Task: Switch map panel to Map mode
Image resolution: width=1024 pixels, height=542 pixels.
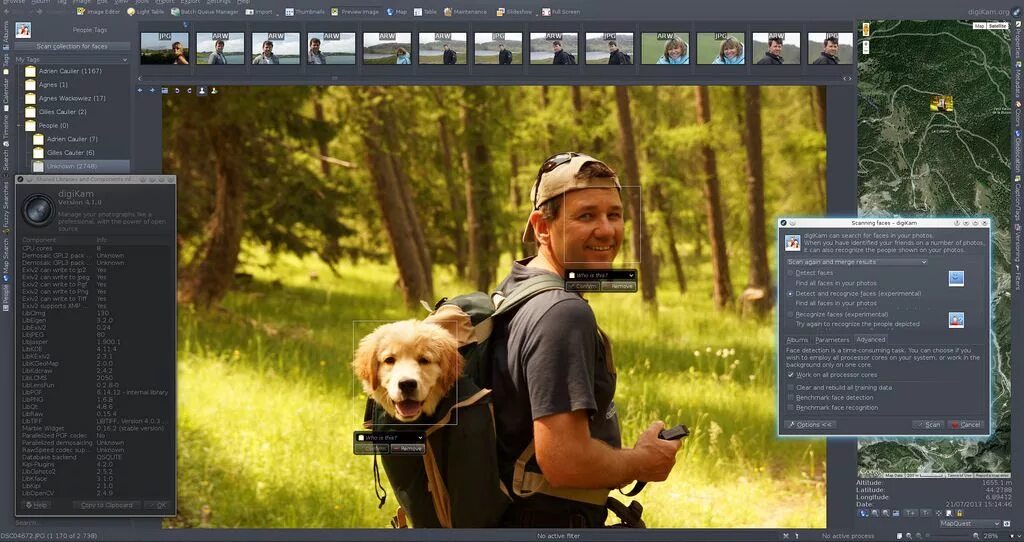Action: (x=980, y=25)
